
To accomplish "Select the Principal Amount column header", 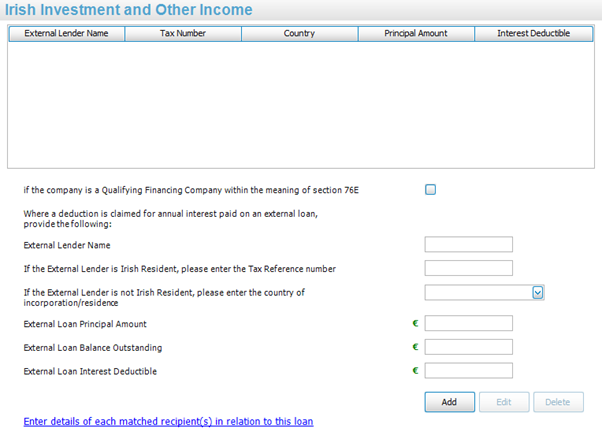I will point(416,33).
